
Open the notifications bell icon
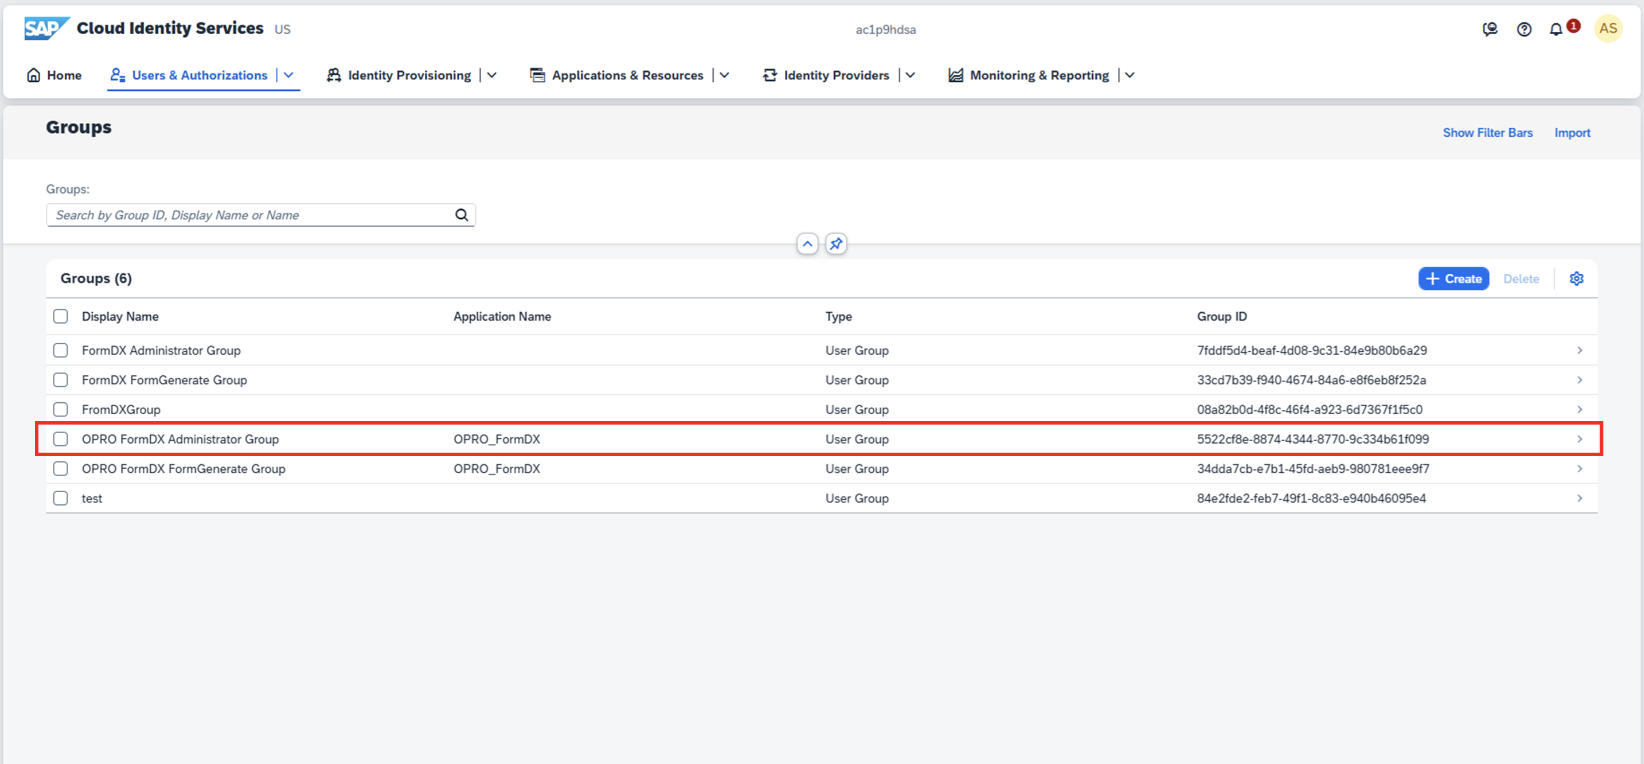click(x=1556, y=29)
